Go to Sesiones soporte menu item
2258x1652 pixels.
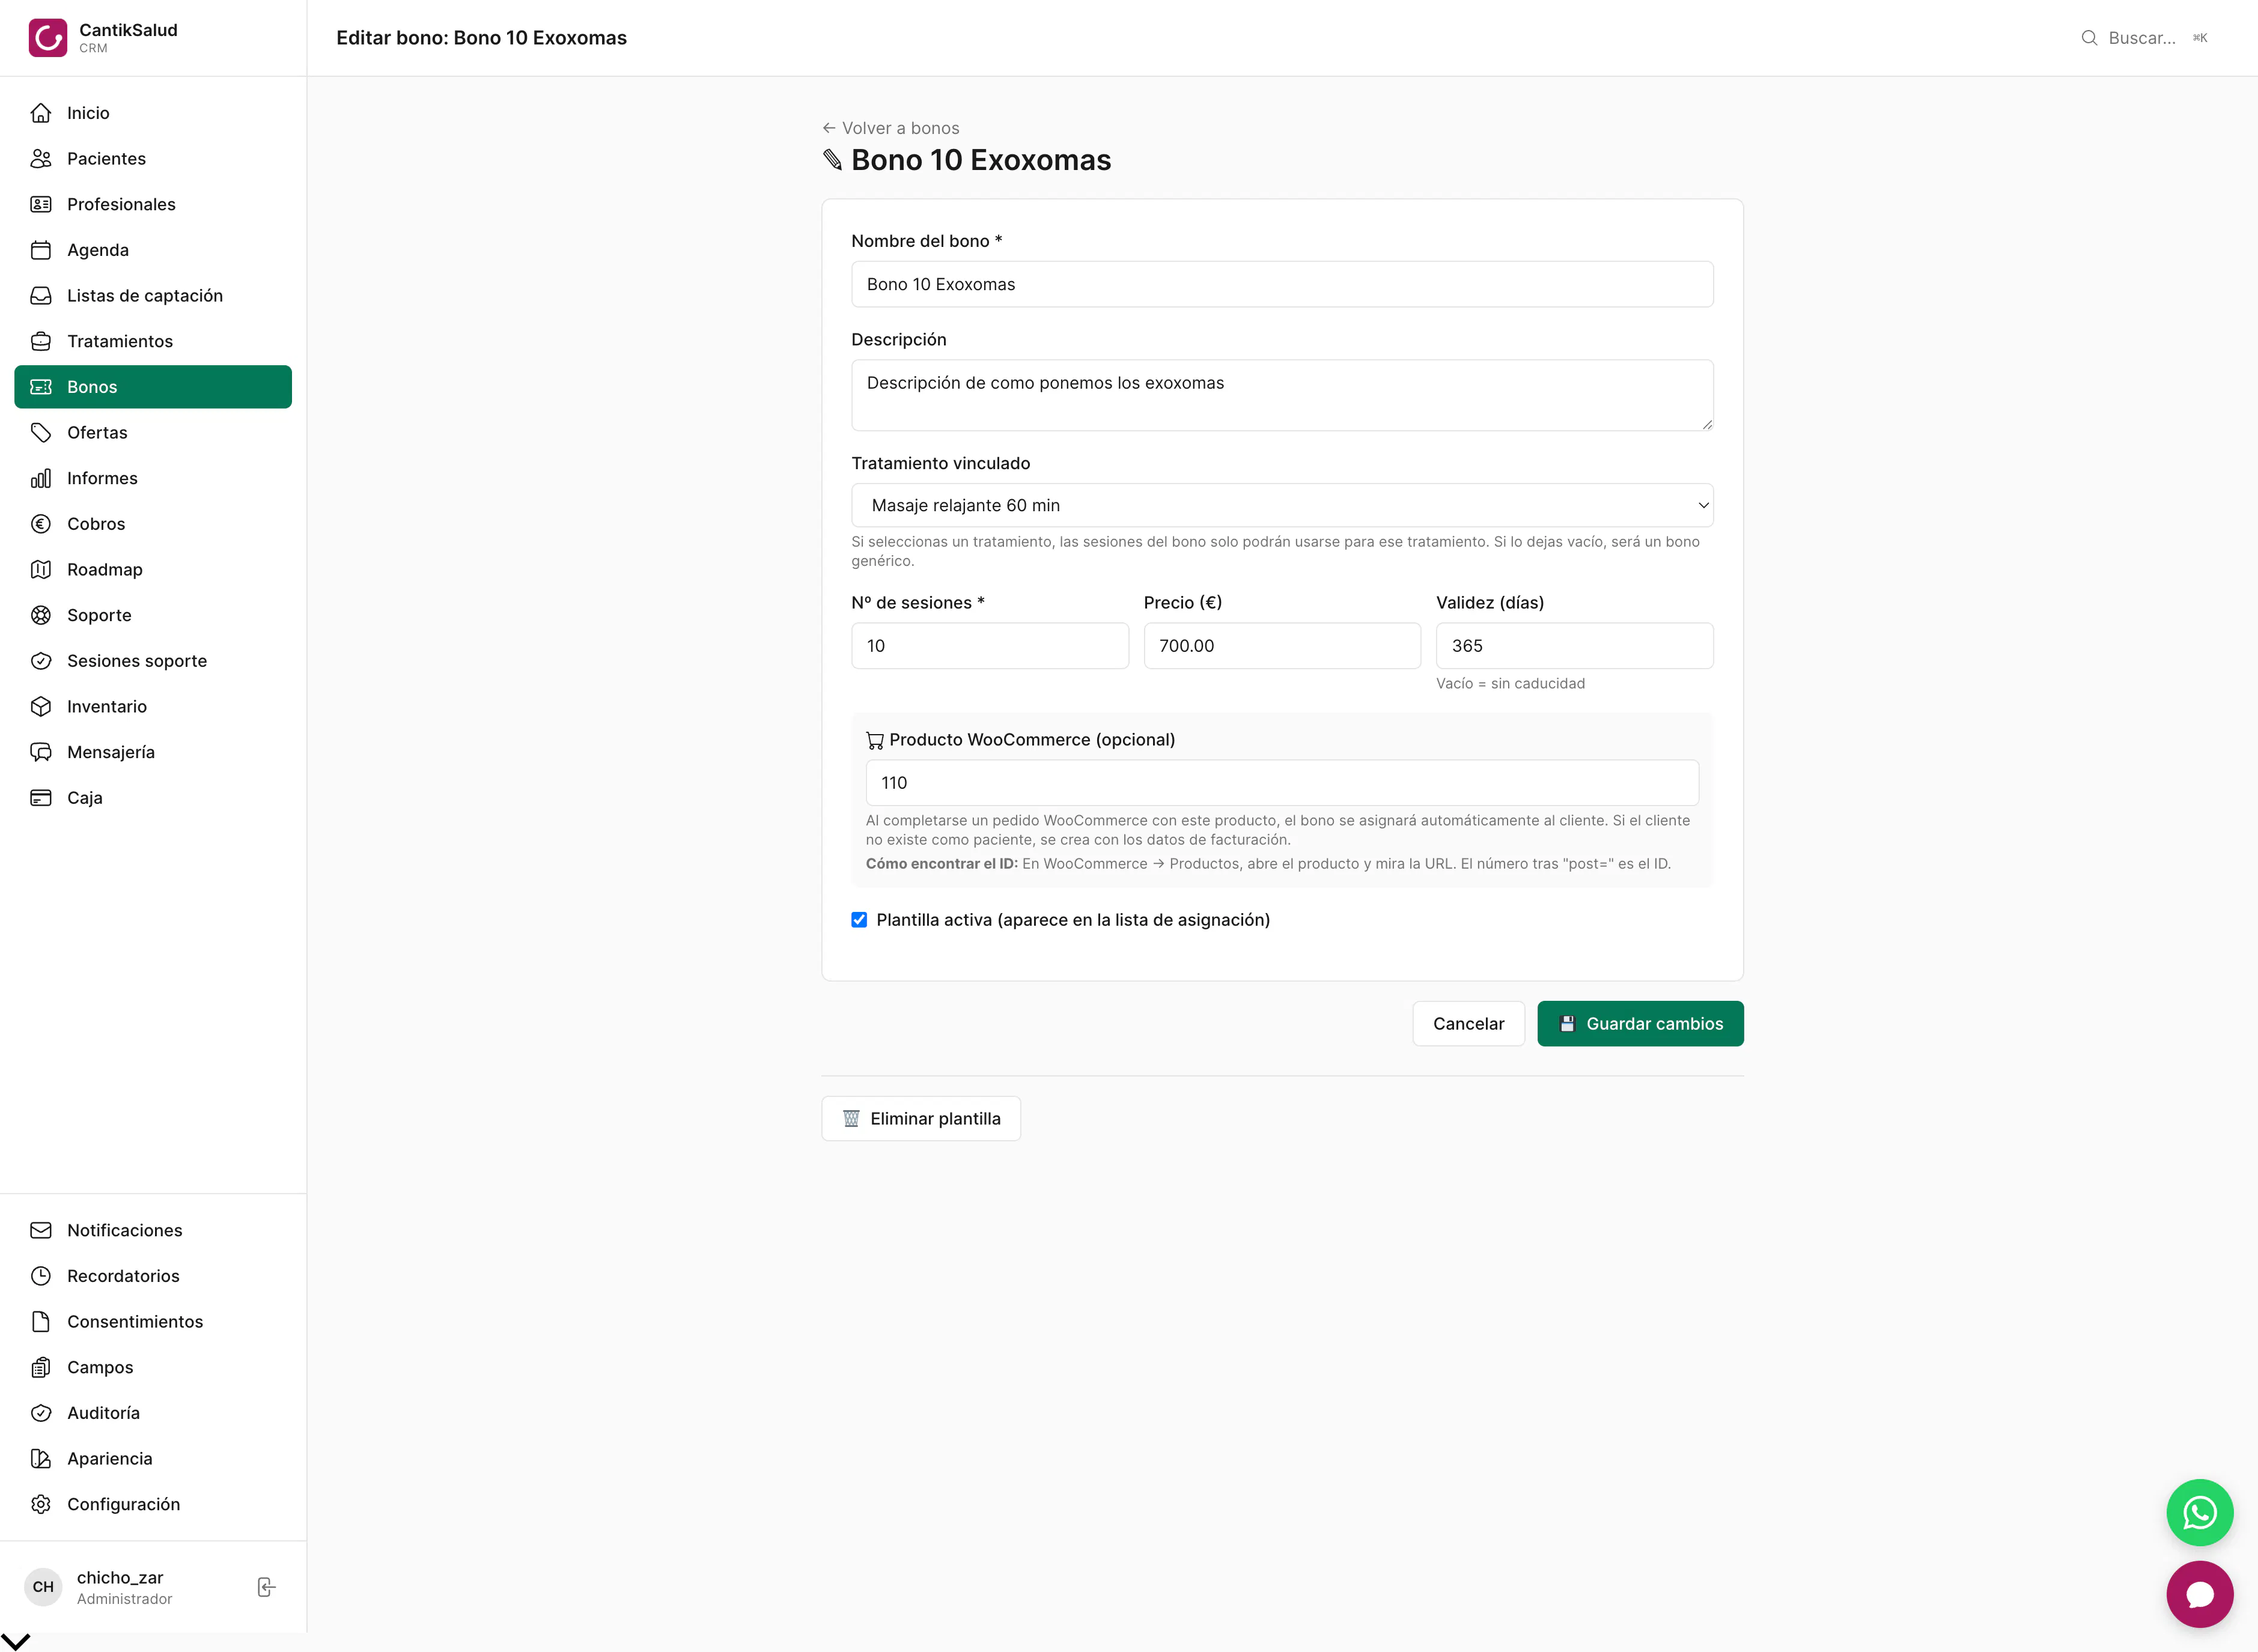point(153,661)
